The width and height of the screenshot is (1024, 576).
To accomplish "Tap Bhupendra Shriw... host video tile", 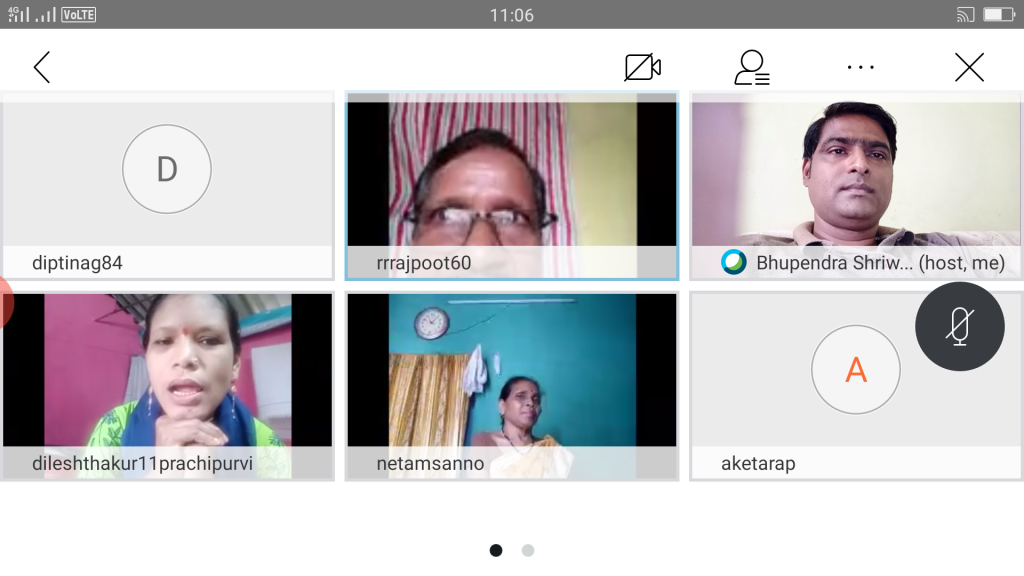I will coord(855,170).
